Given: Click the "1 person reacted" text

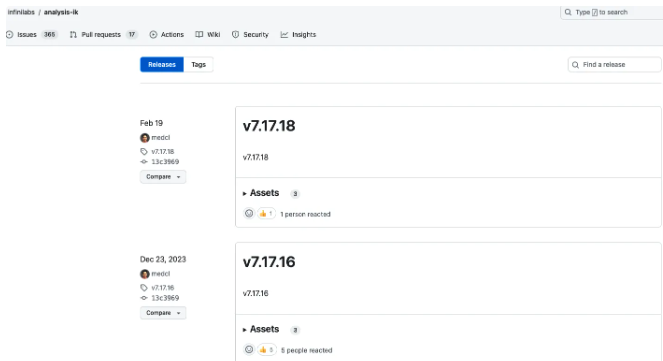Looking at the screenshot, I should pyautogui.click(x=305, y=214).
